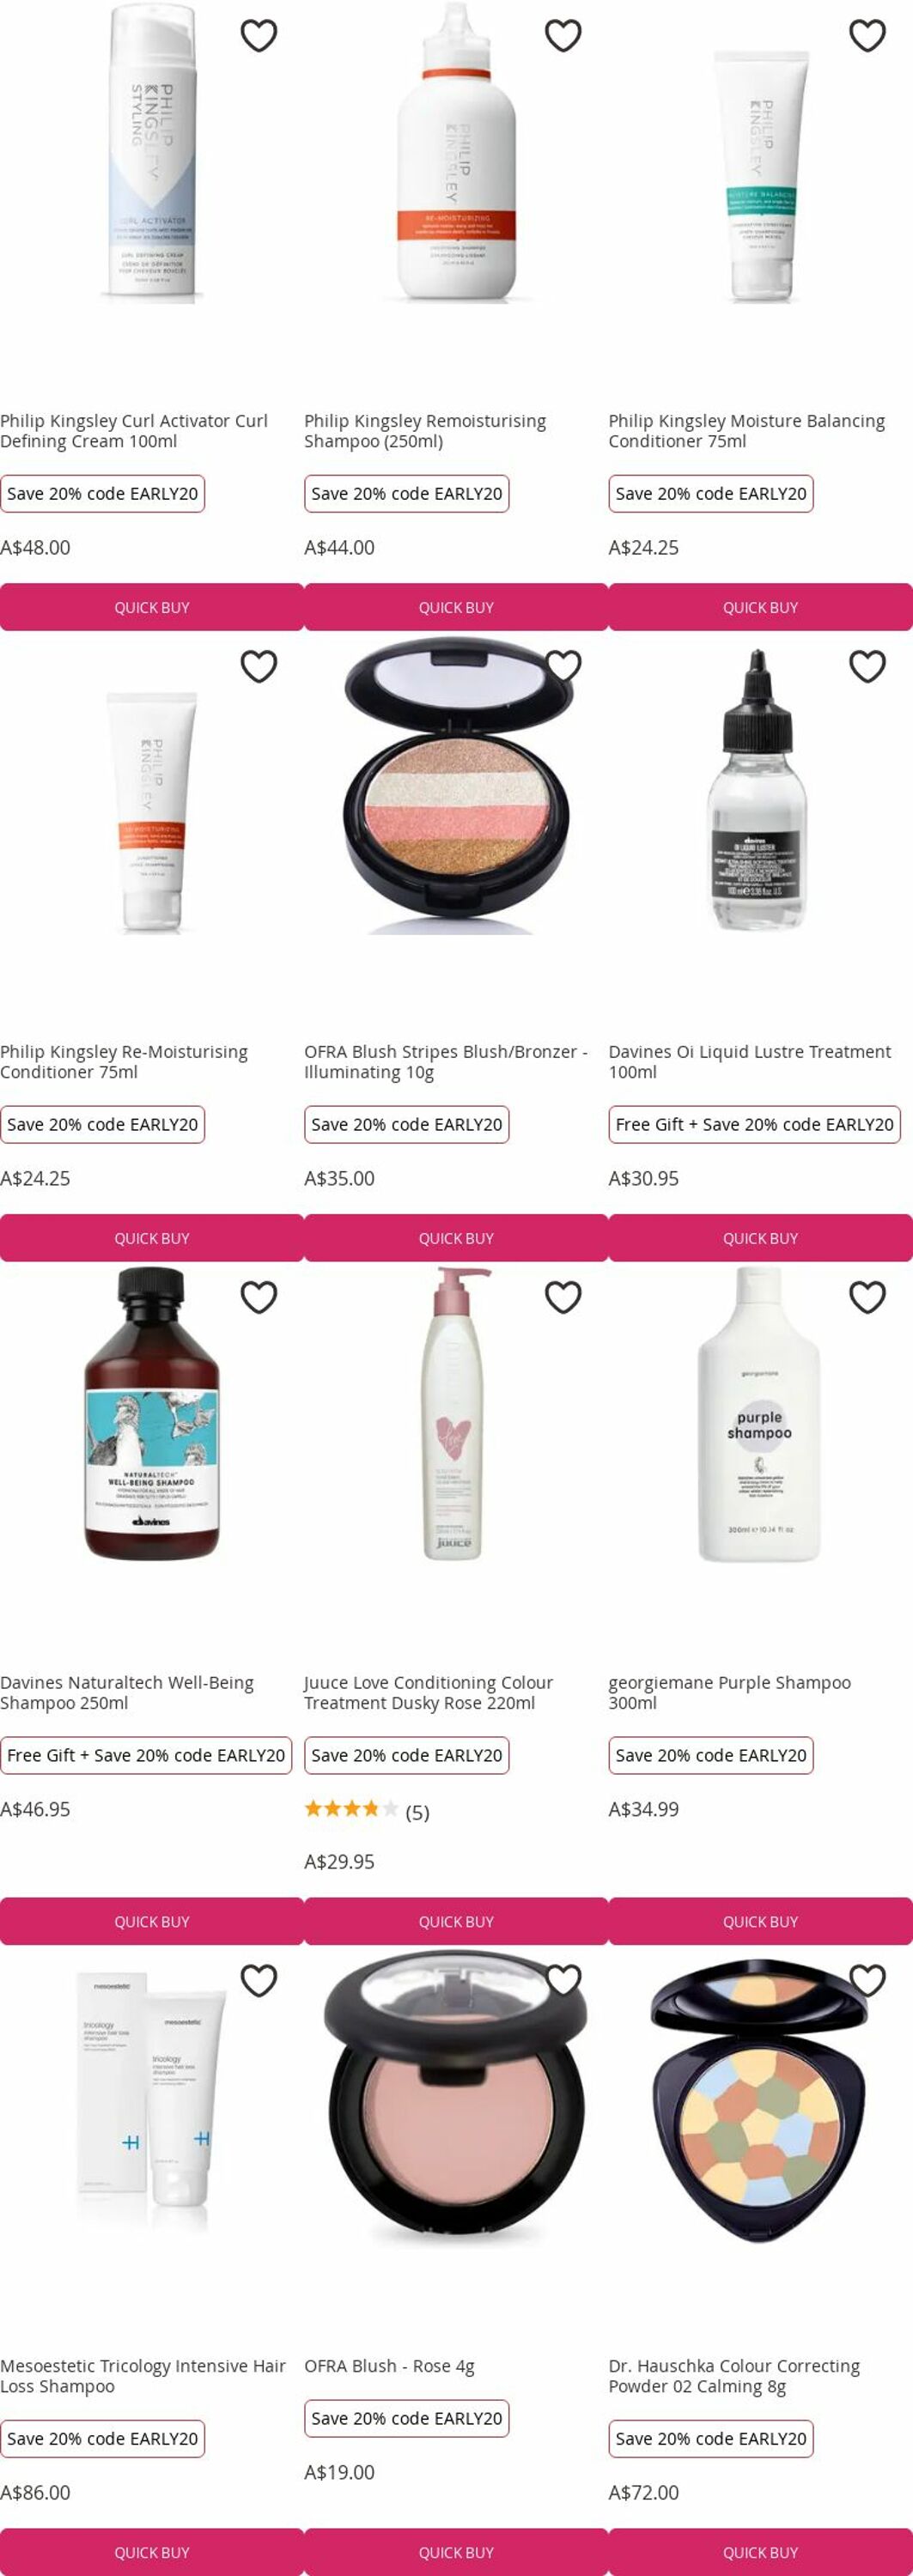This screenshot has height=2576, width=913.
Task: Toggle wishlist heart for Remoisturising Shampoo
Action: [563, 36]
